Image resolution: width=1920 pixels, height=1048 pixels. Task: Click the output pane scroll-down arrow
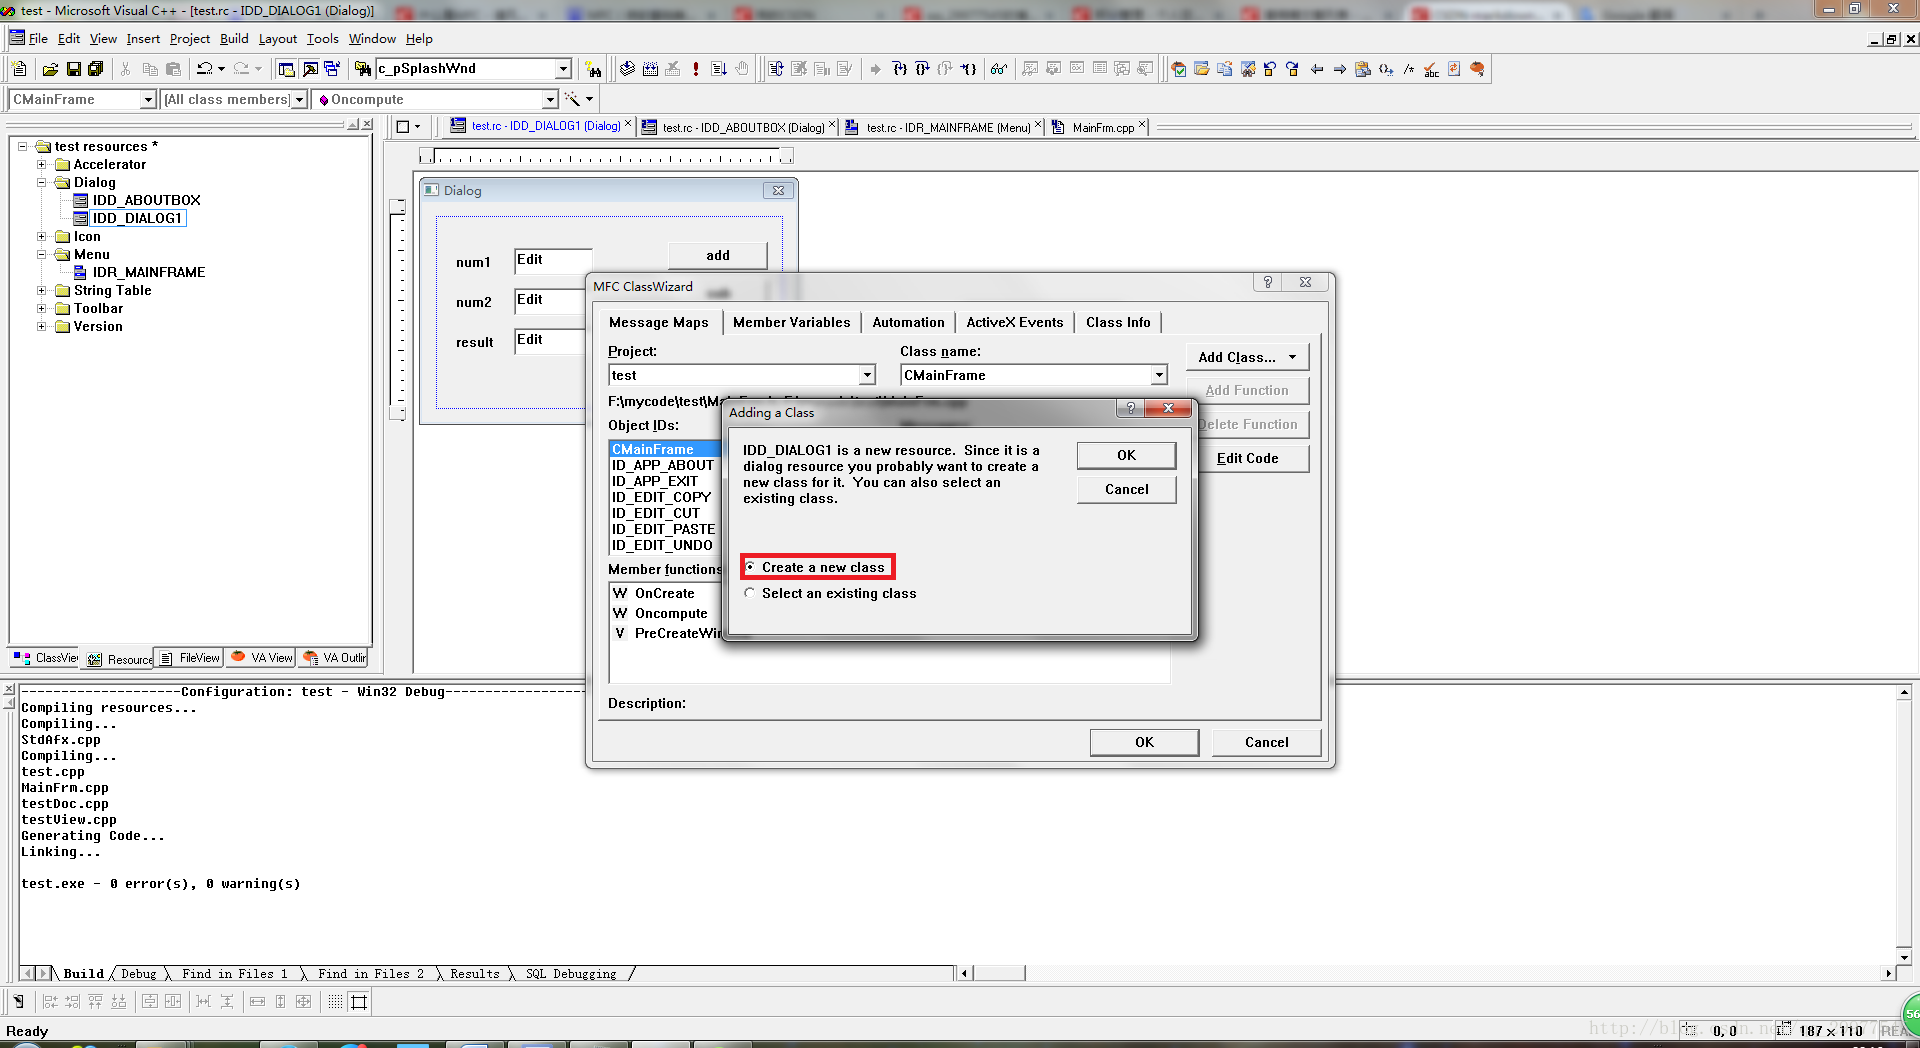coord(1904,958)
